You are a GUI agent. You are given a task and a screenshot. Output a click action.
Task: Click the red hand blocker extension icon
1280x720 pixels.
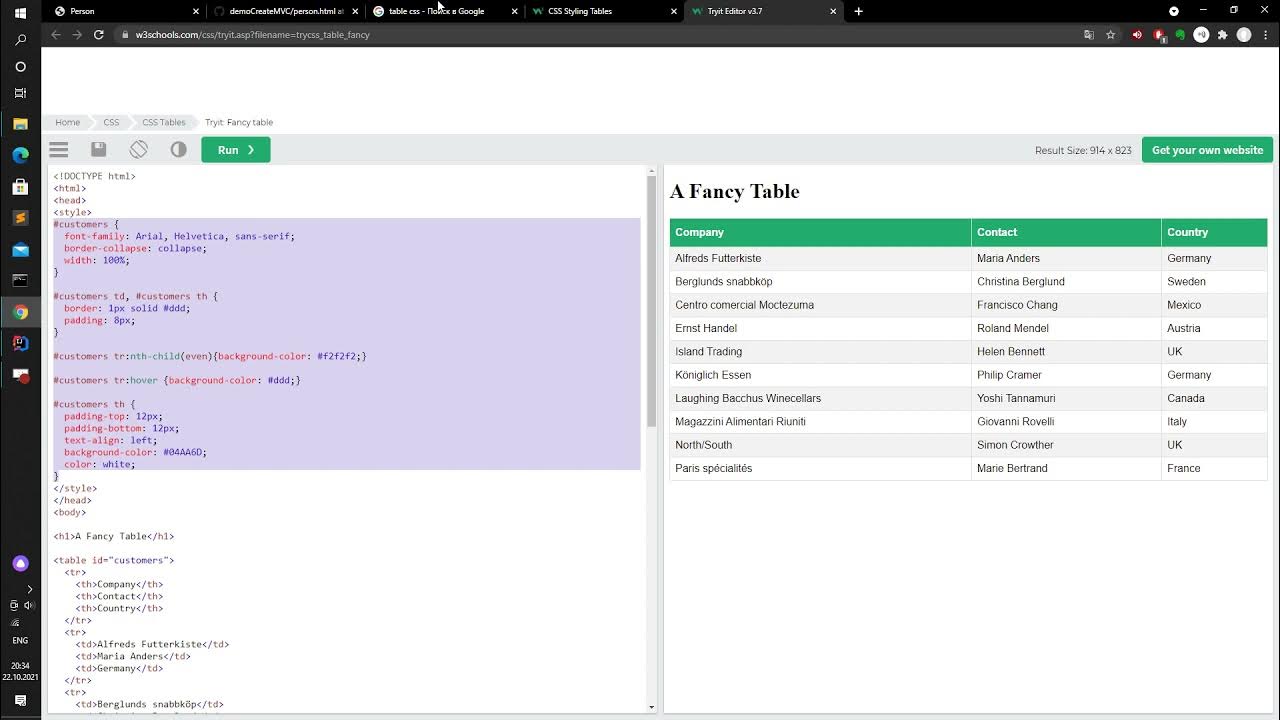1159,35
